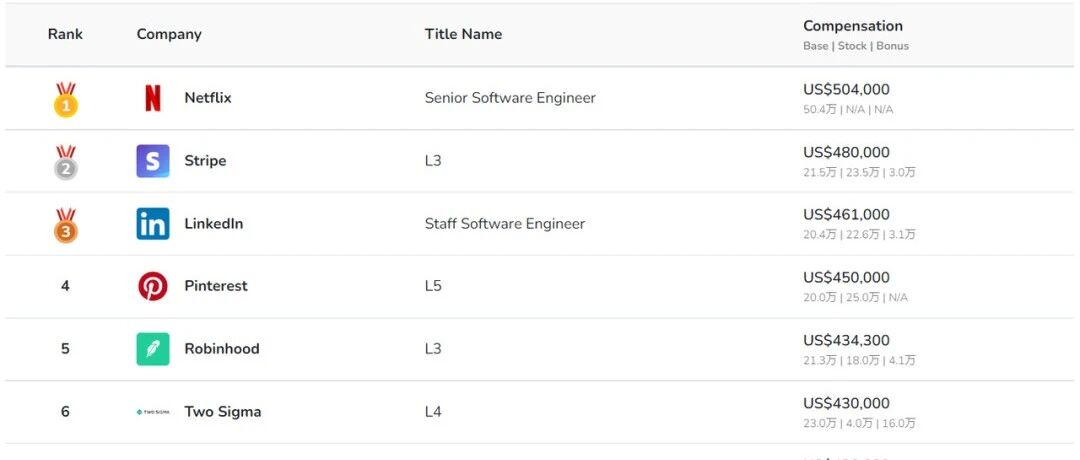Click the silver second-place medal icon

(65, 162)
